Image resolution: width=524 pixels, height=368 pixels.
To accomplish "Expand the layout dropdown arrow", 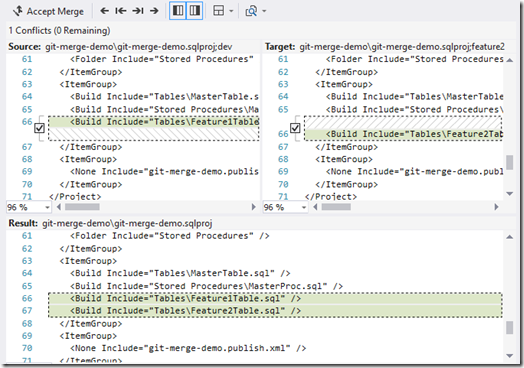I will 231,11.
